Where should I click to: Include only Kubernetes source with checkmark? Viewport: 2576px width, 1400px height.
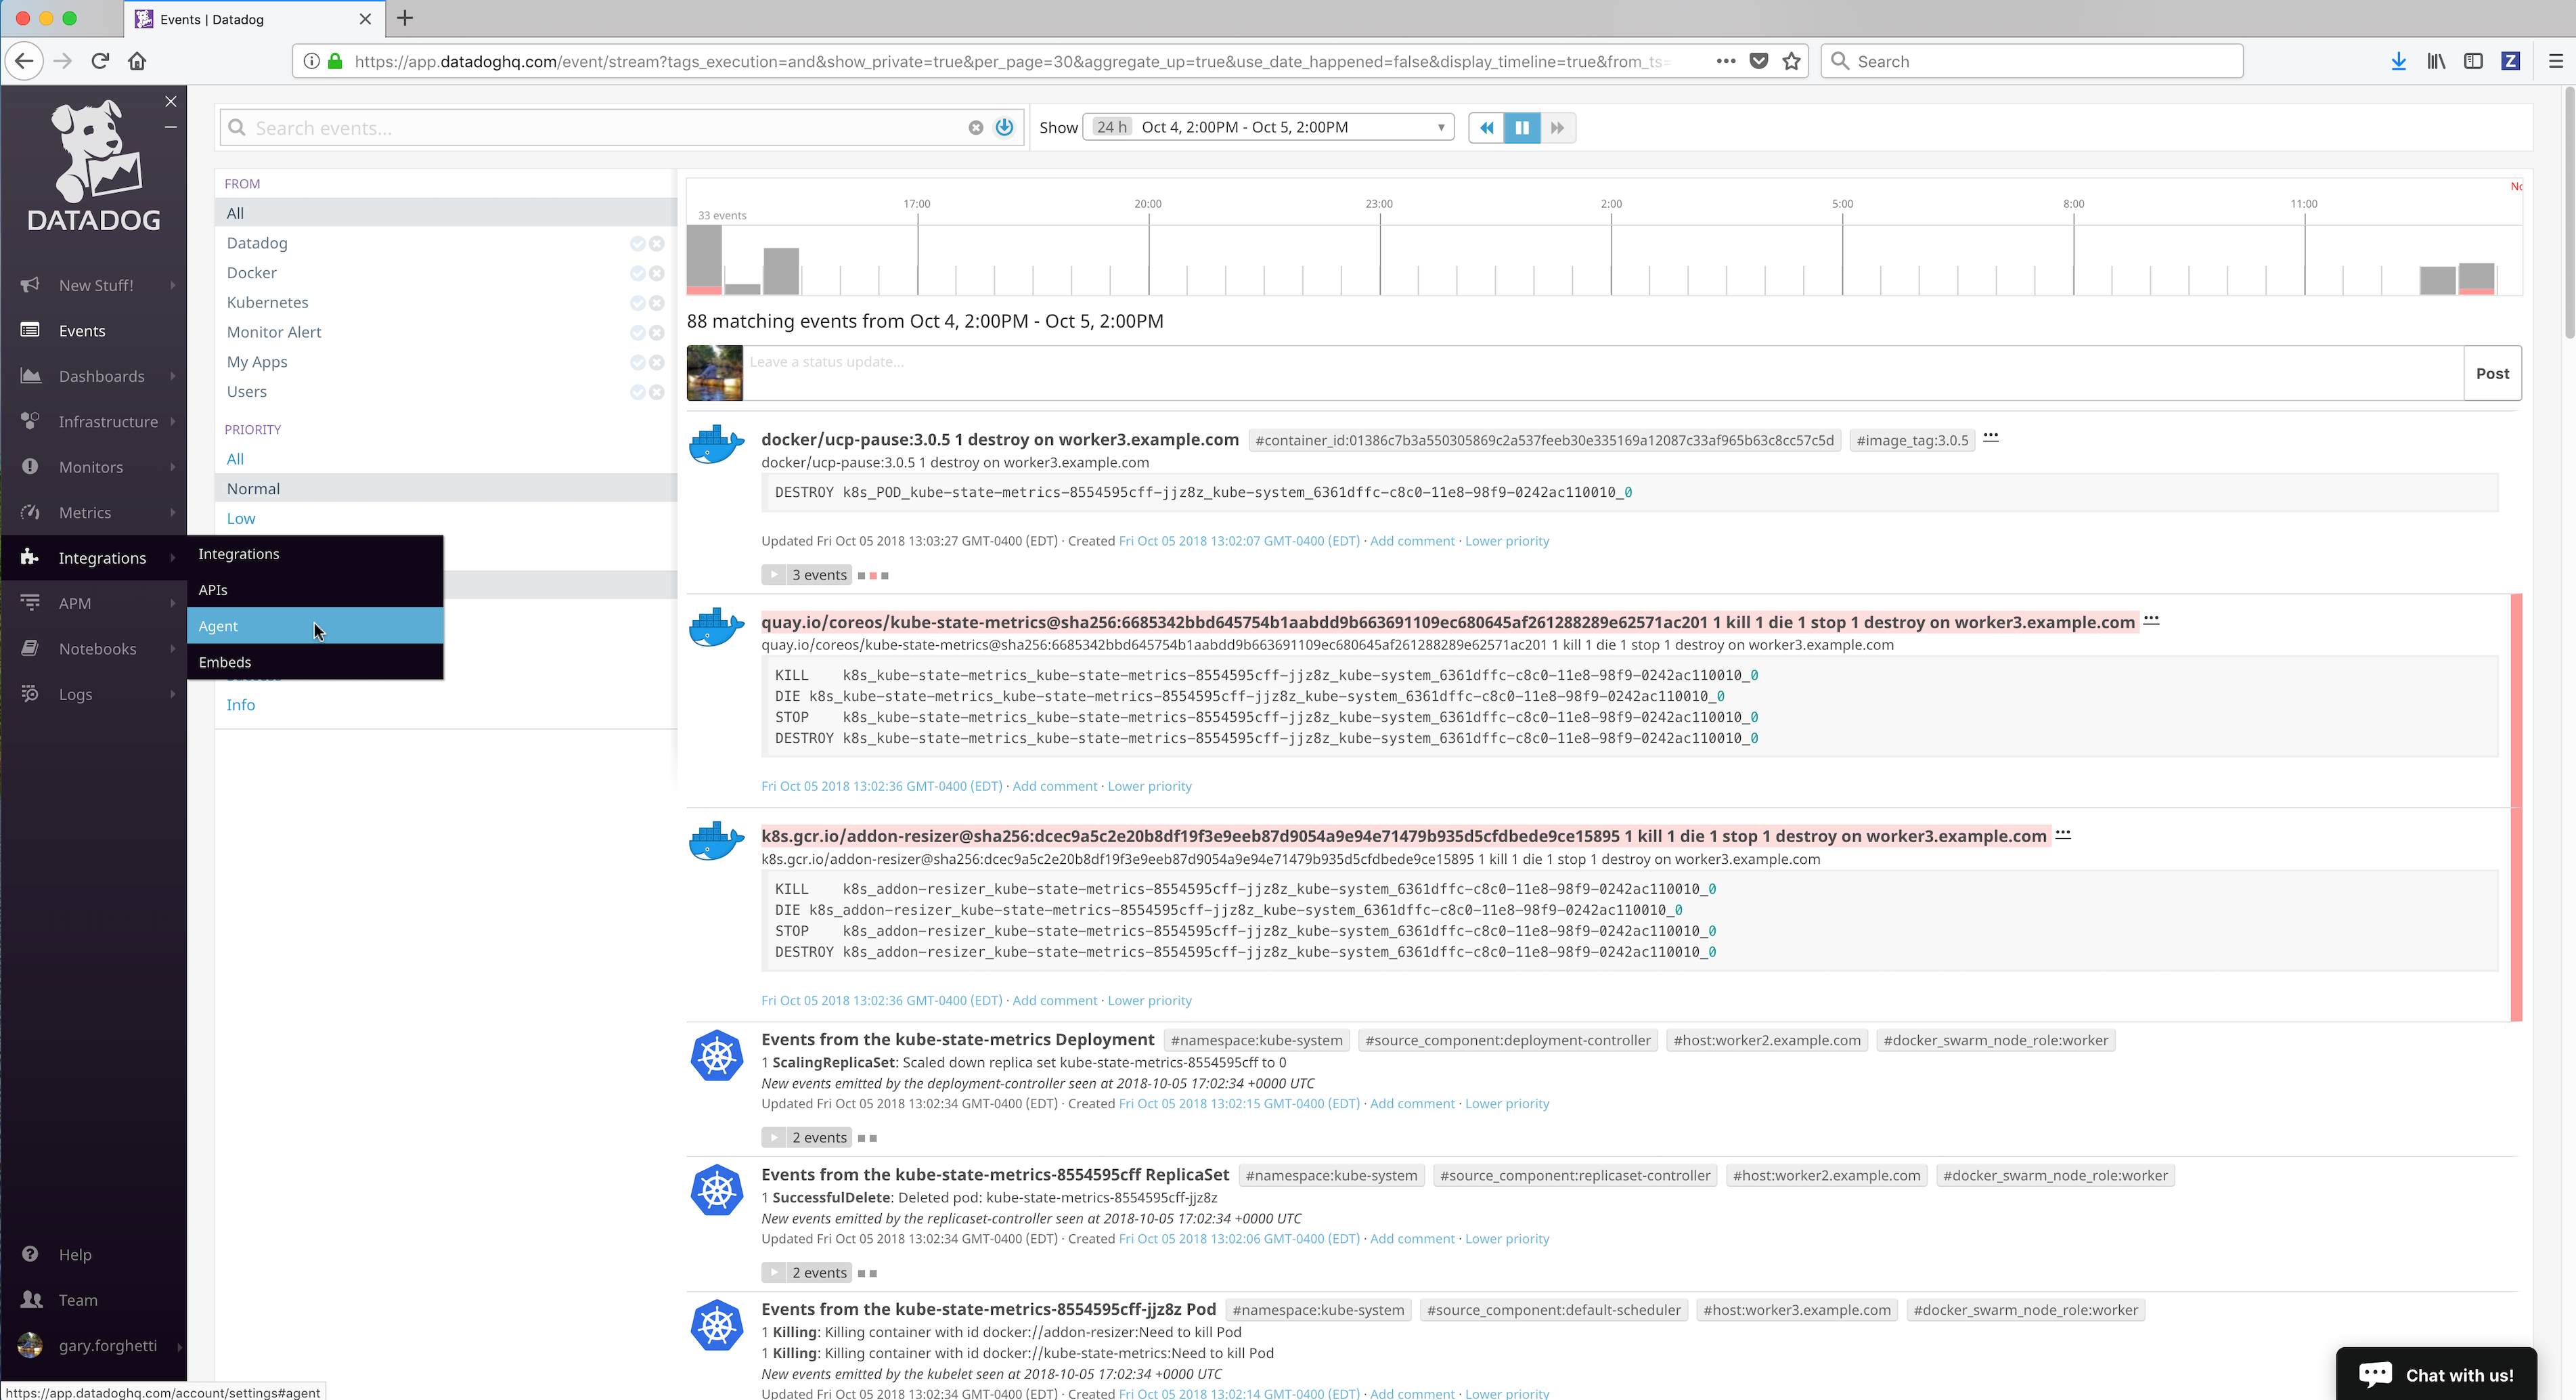[x=637, y=303]
